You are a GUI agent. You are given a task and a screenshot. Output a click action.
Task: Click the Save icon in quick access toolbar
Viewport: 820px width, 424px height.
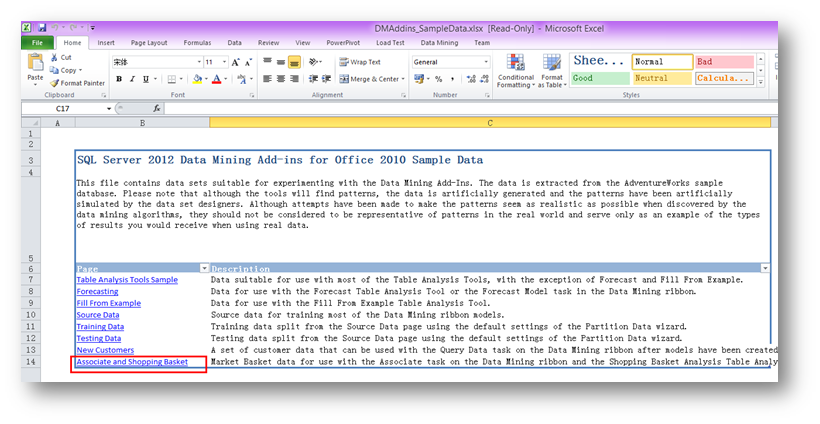point(42,28)
